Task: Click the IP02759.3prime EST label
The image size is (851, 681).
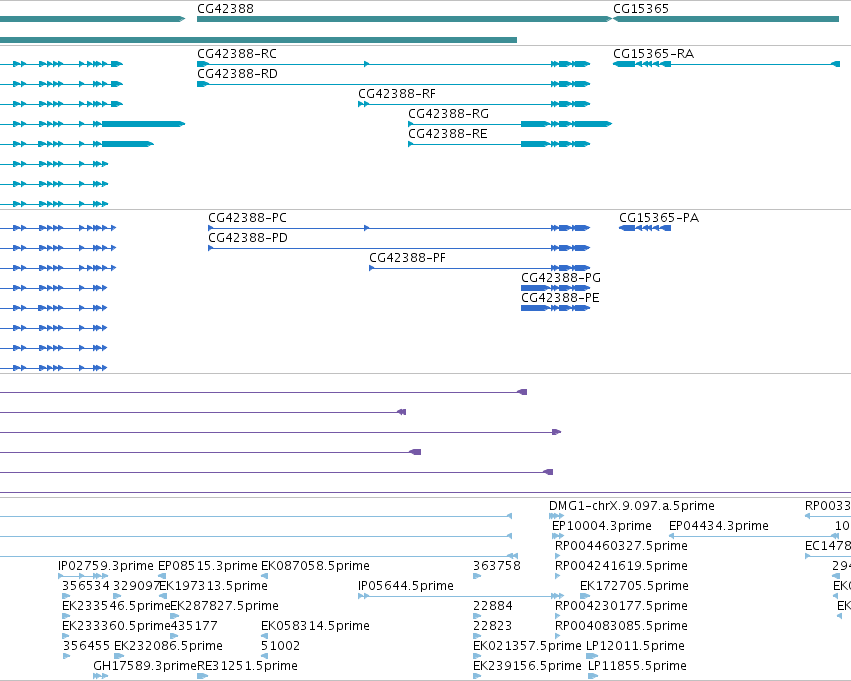Action: click(106, 566)
